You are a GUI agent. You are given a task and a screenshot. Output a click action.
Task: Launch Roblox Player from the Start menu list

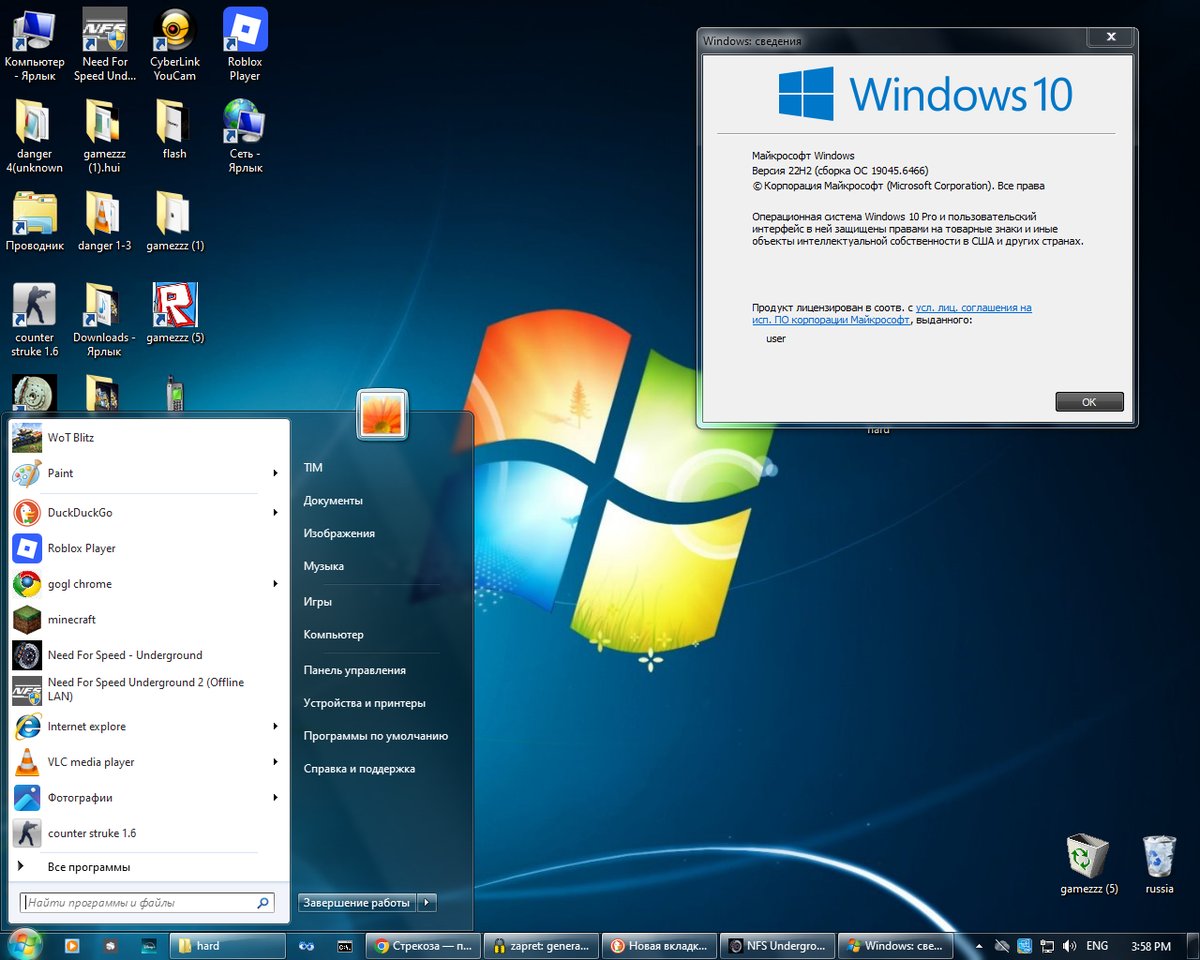pyautogui.click(x=148, y=548)
